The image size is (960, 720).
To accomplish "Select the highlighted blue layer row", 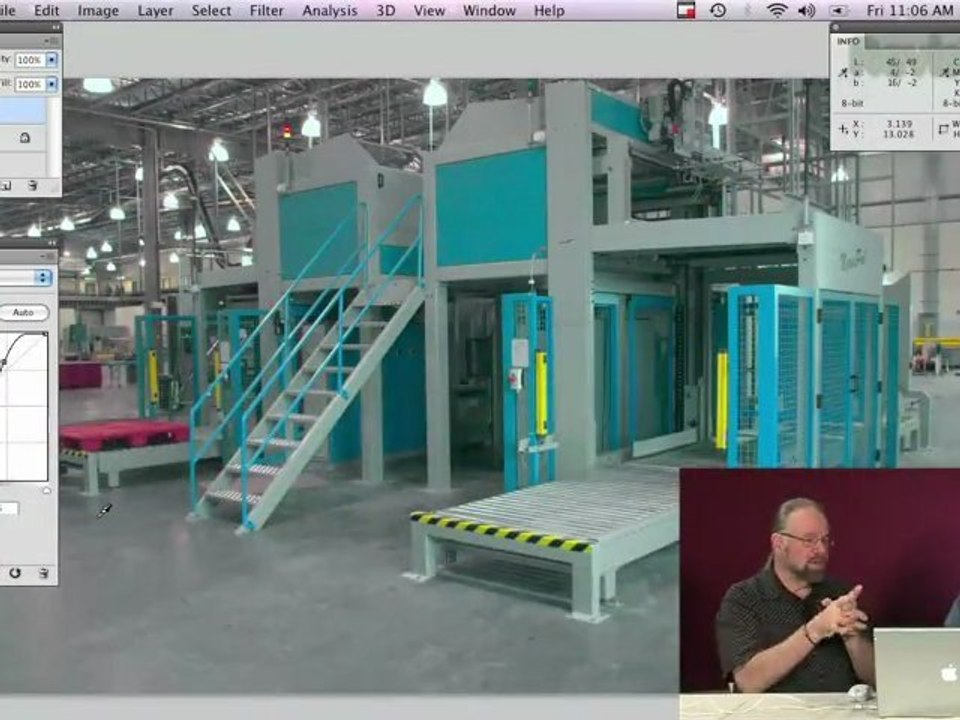I will [x=23, y=111].
